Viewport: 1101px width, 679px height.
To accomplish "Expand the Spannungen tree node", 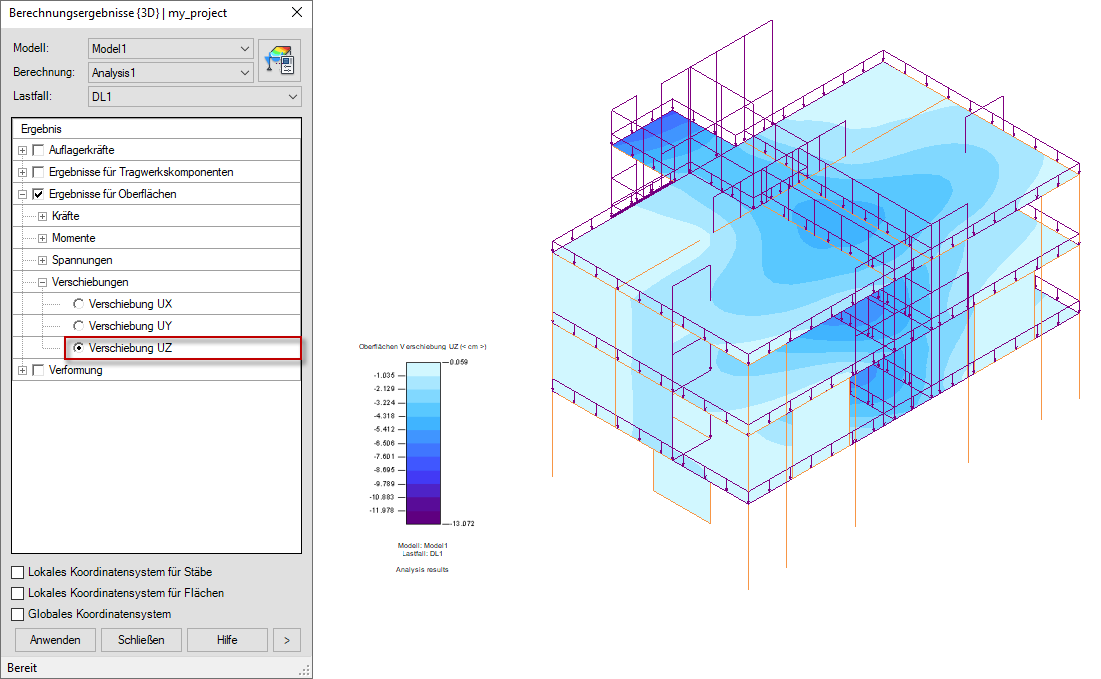I will tap(42, 260).
